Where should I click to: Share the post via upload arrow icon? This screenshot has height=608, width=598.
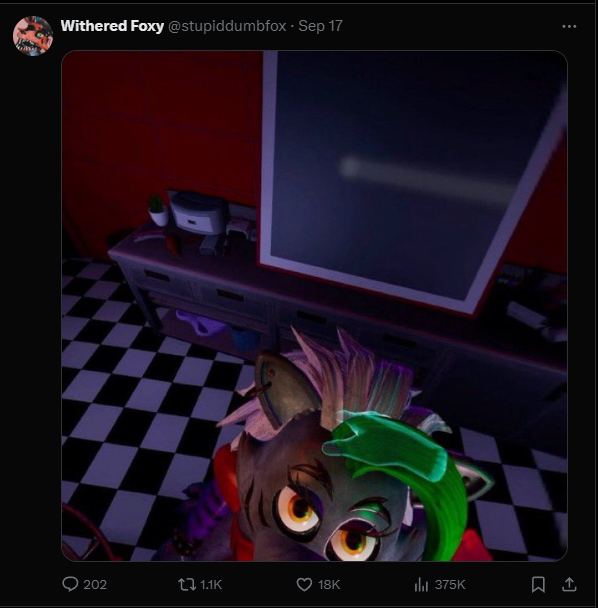tap(569, 584)
